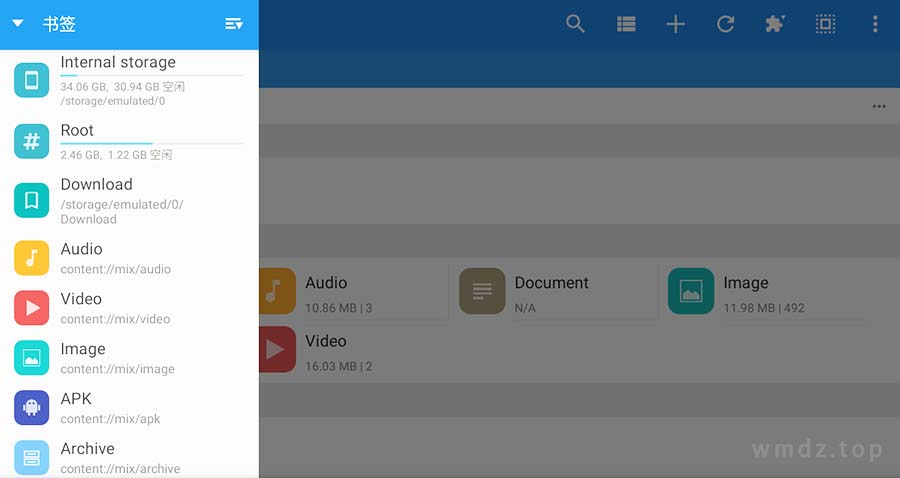Click the yellow Audio sidebar icon
The height and width of the screenshot is (478, 900).
point(32,258)
